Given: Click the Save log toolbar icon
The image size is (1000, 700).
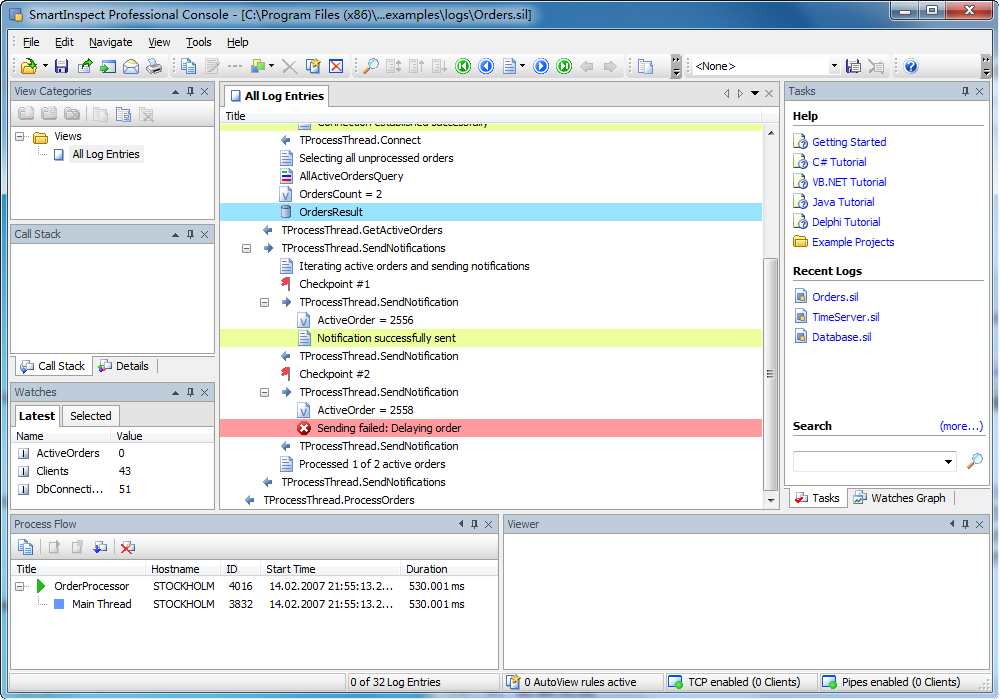Looking at the screenshot, I should (x=61, y=67).
